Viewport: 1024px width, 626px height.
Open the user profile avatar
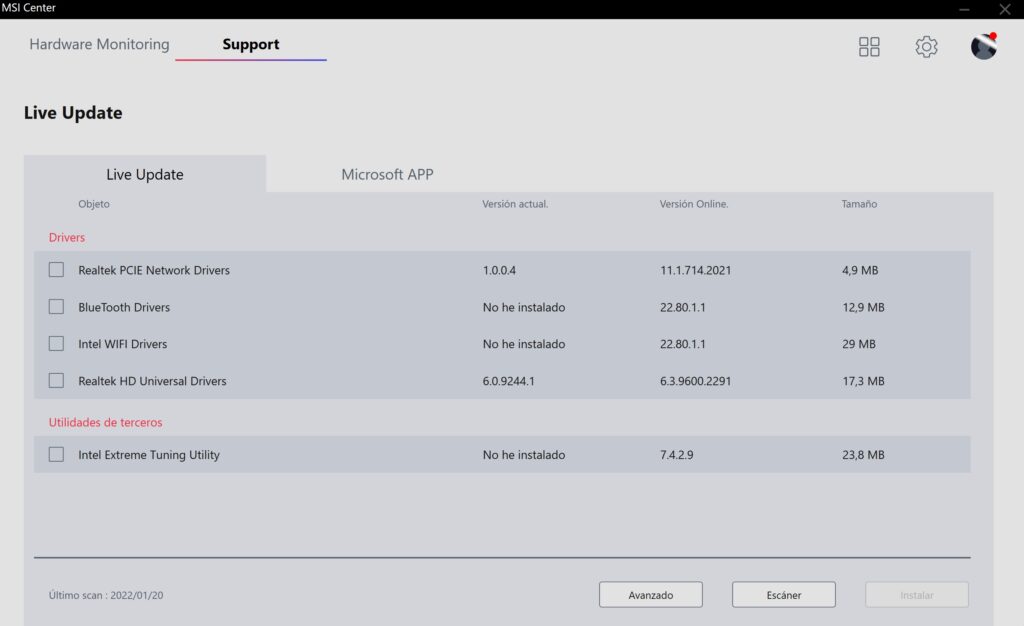[984, 46]
